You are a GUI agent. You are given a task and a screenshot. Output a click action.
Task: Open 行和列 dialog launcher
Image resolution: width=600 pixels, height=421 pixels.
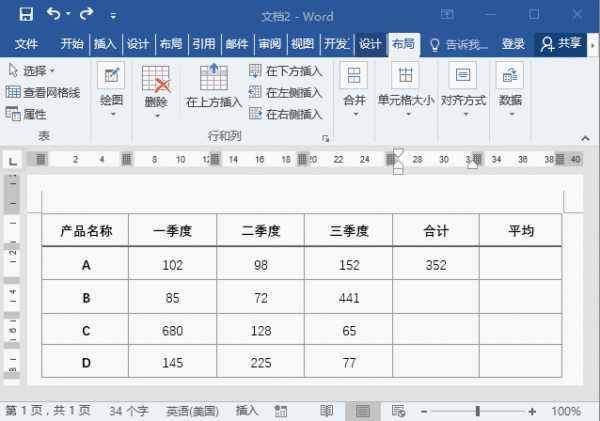[x=326, y=139]
